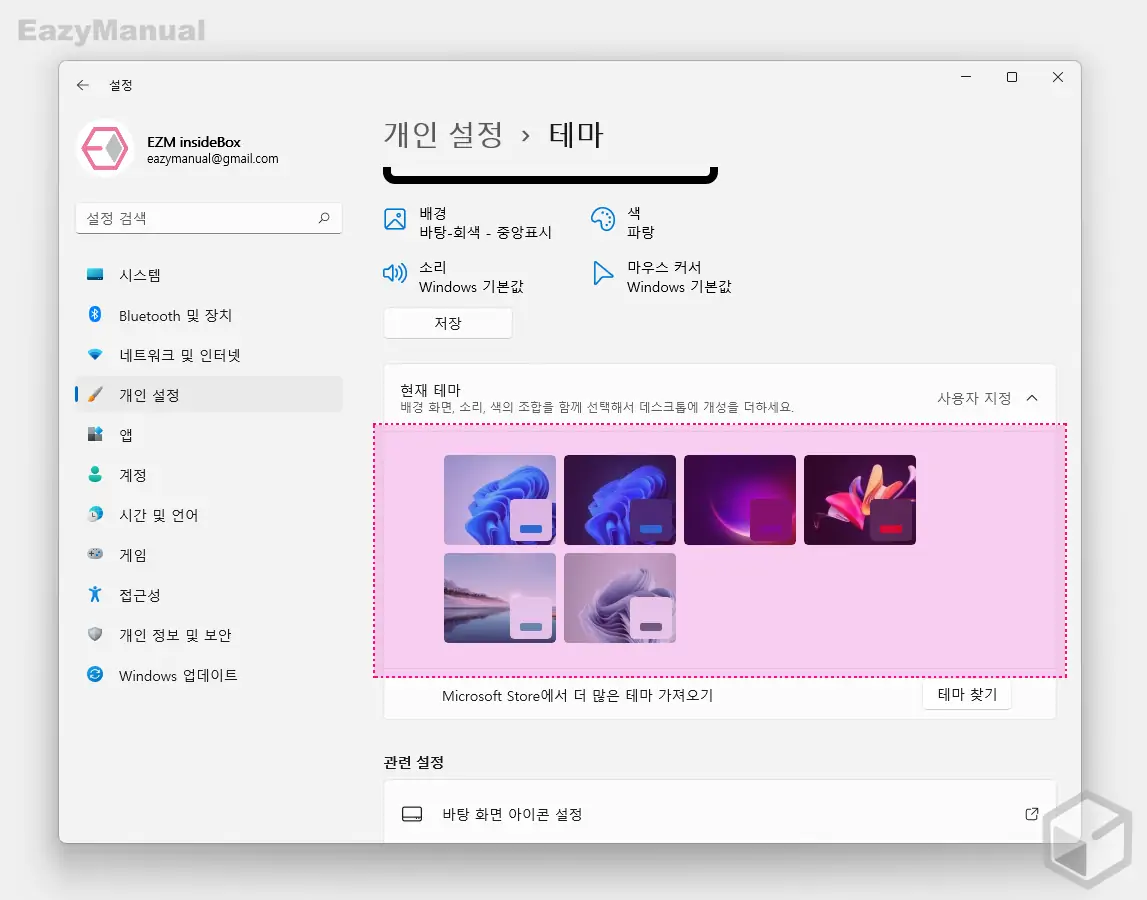
Task: Open 마우스 커서 Windows 기본값 setting
Action: (x=662, y=277)
